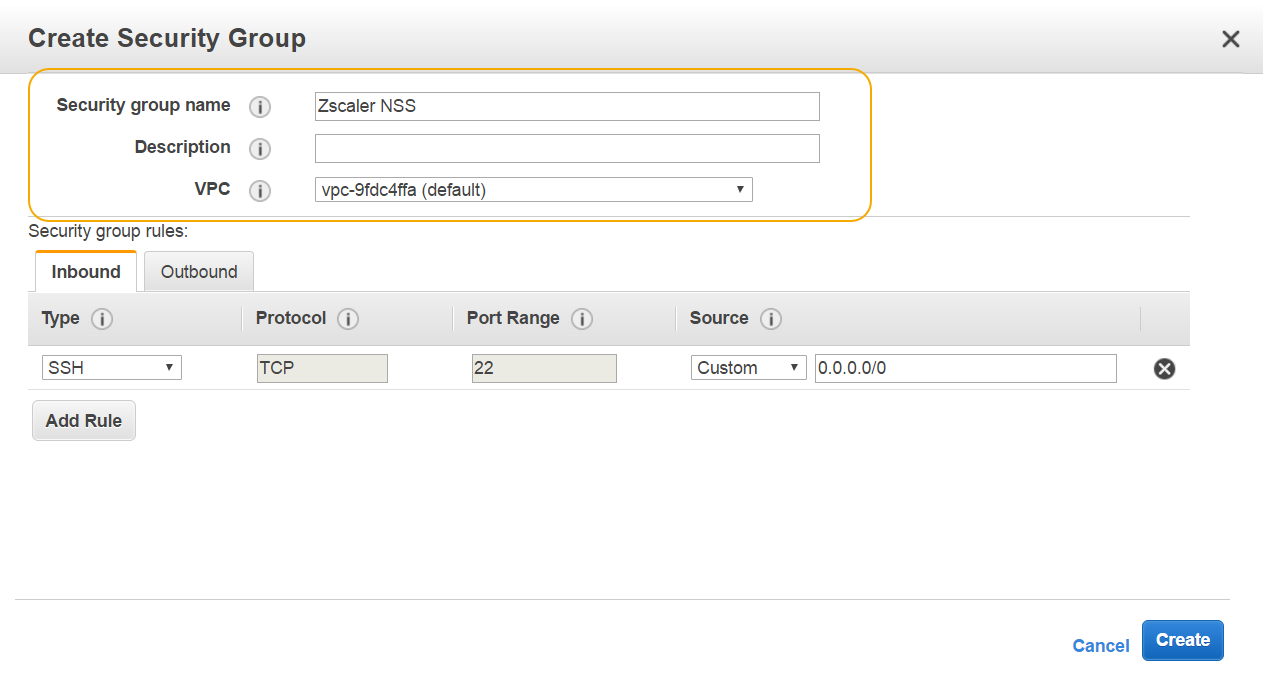Open the SSH rule type dropdown
Image resolution: width=1263 pixels, height=680 pixels.
pyautogui.click(x=111, y=368)
